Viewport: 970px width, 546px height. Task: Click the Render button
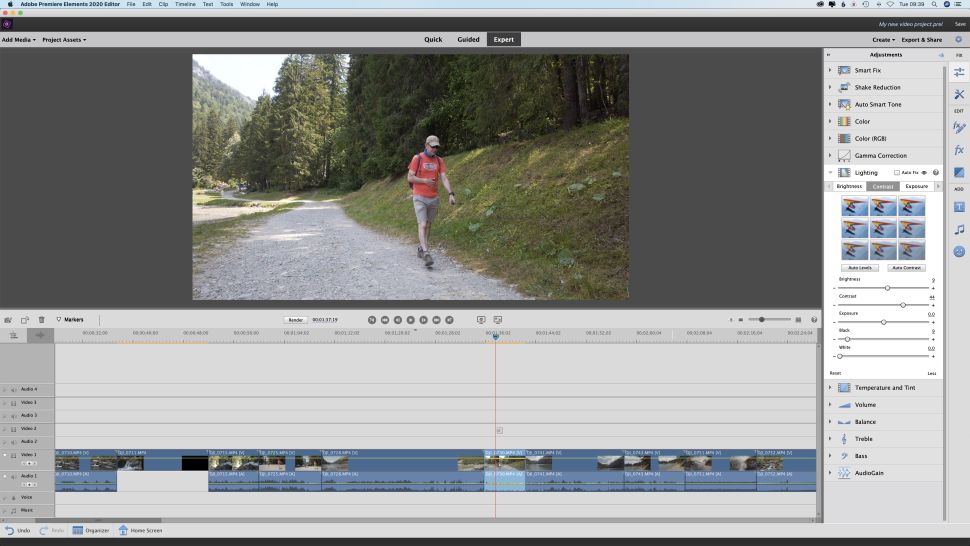coord(296,320)
